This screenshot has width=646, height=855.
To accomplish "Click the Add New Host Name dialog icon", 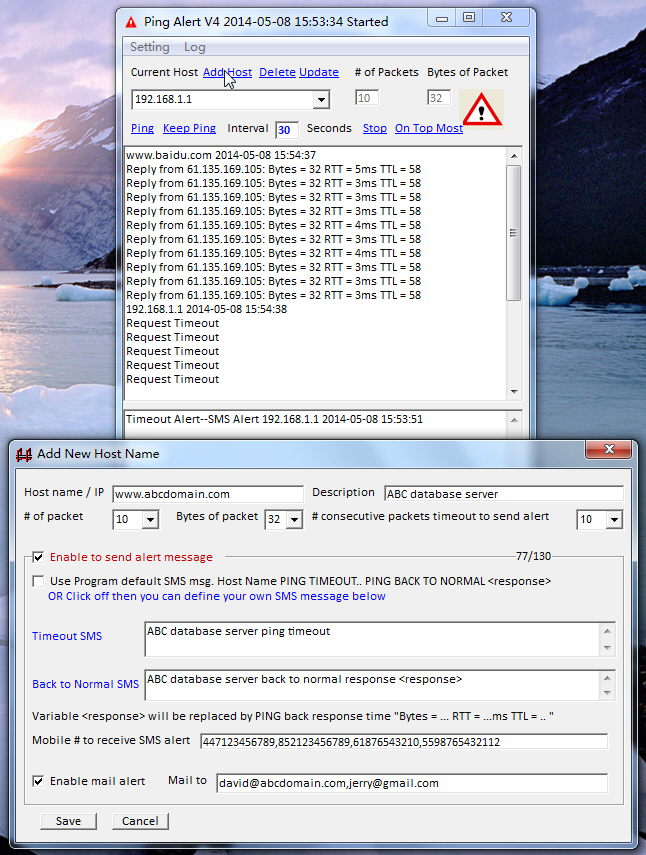I will click(x=24, y=453).
